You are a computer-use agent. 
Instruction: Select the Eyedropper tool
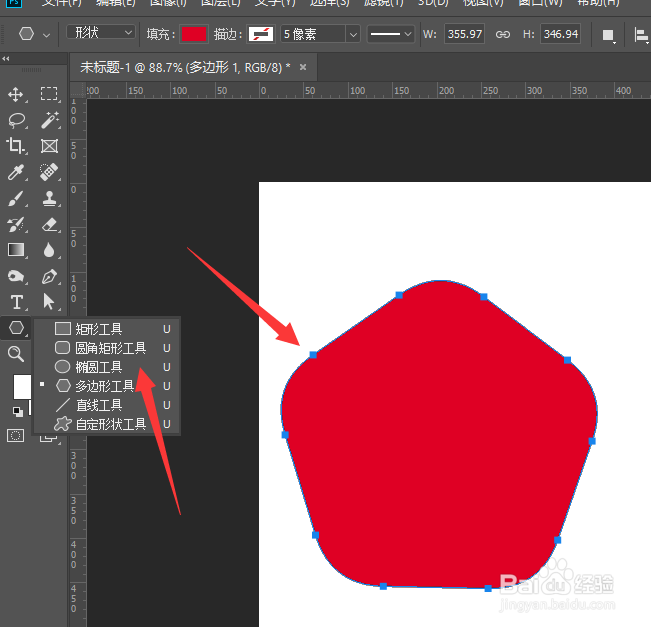(16, 172)
